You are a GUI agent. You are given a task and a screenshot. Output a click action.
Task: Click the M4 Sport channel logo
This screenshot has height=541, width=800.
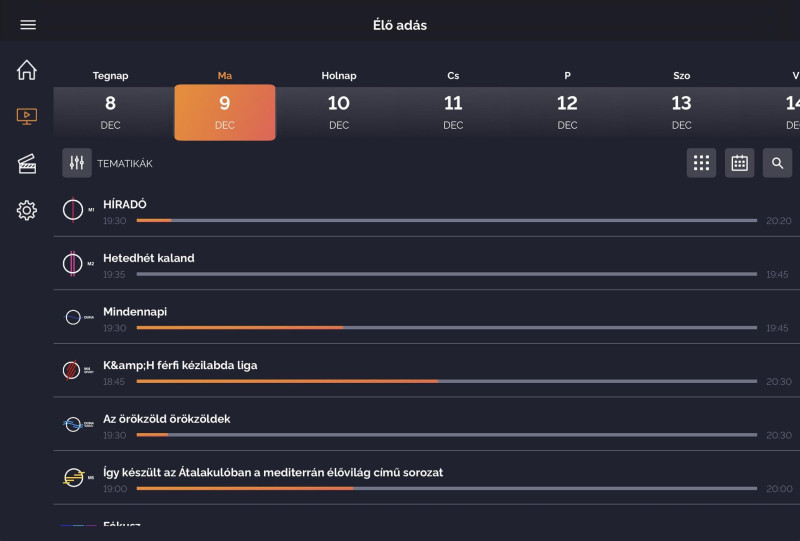click(x=76, y=371)
